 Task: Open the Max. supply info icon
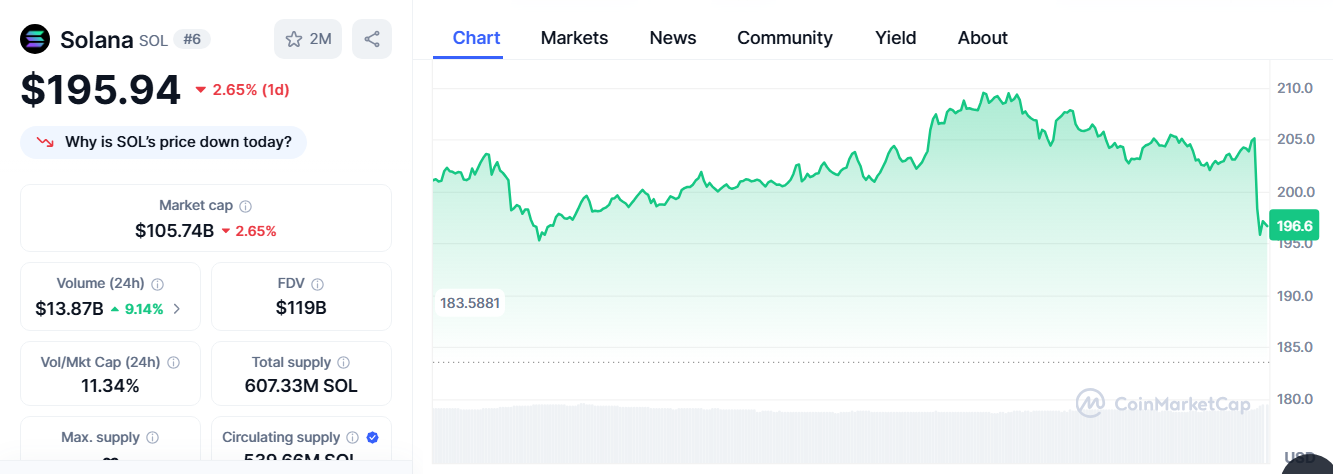152,438
